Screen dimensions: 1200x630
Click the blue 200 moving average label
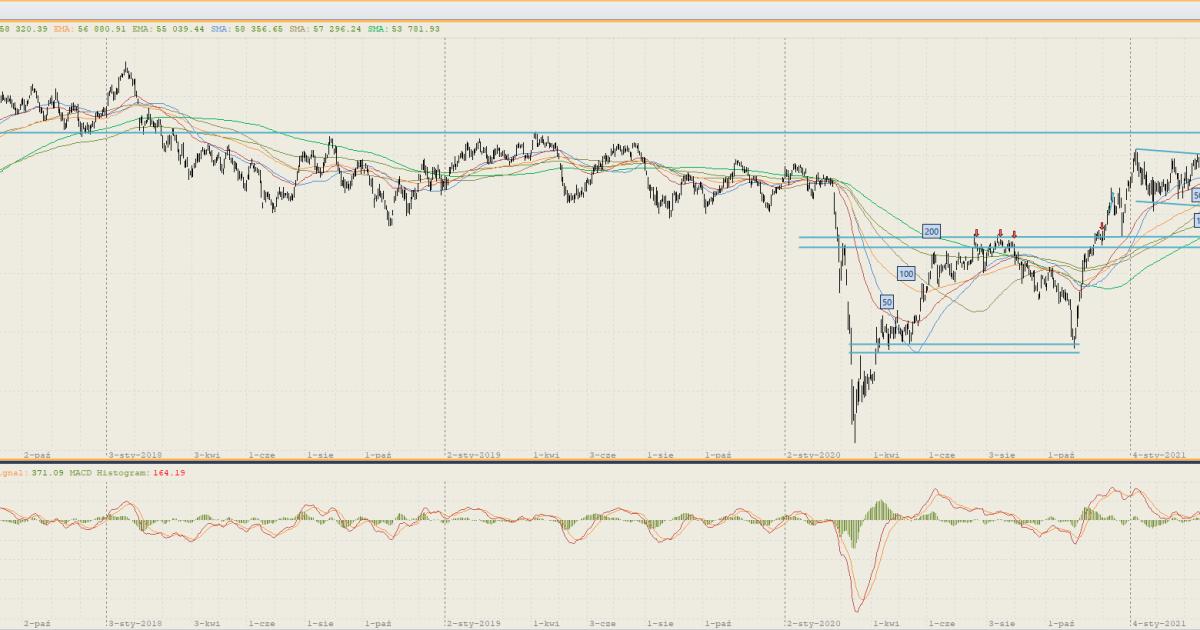tap(931, 231)
